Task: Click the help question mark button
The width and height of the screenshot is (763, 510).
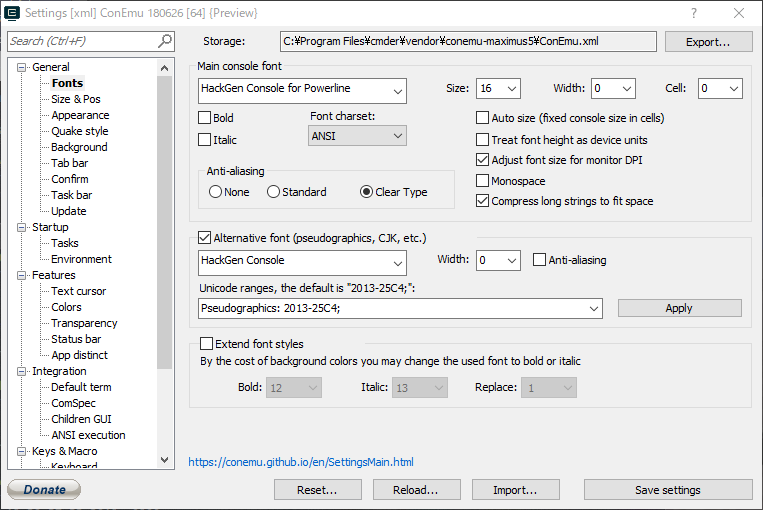Action: (694, 13)
